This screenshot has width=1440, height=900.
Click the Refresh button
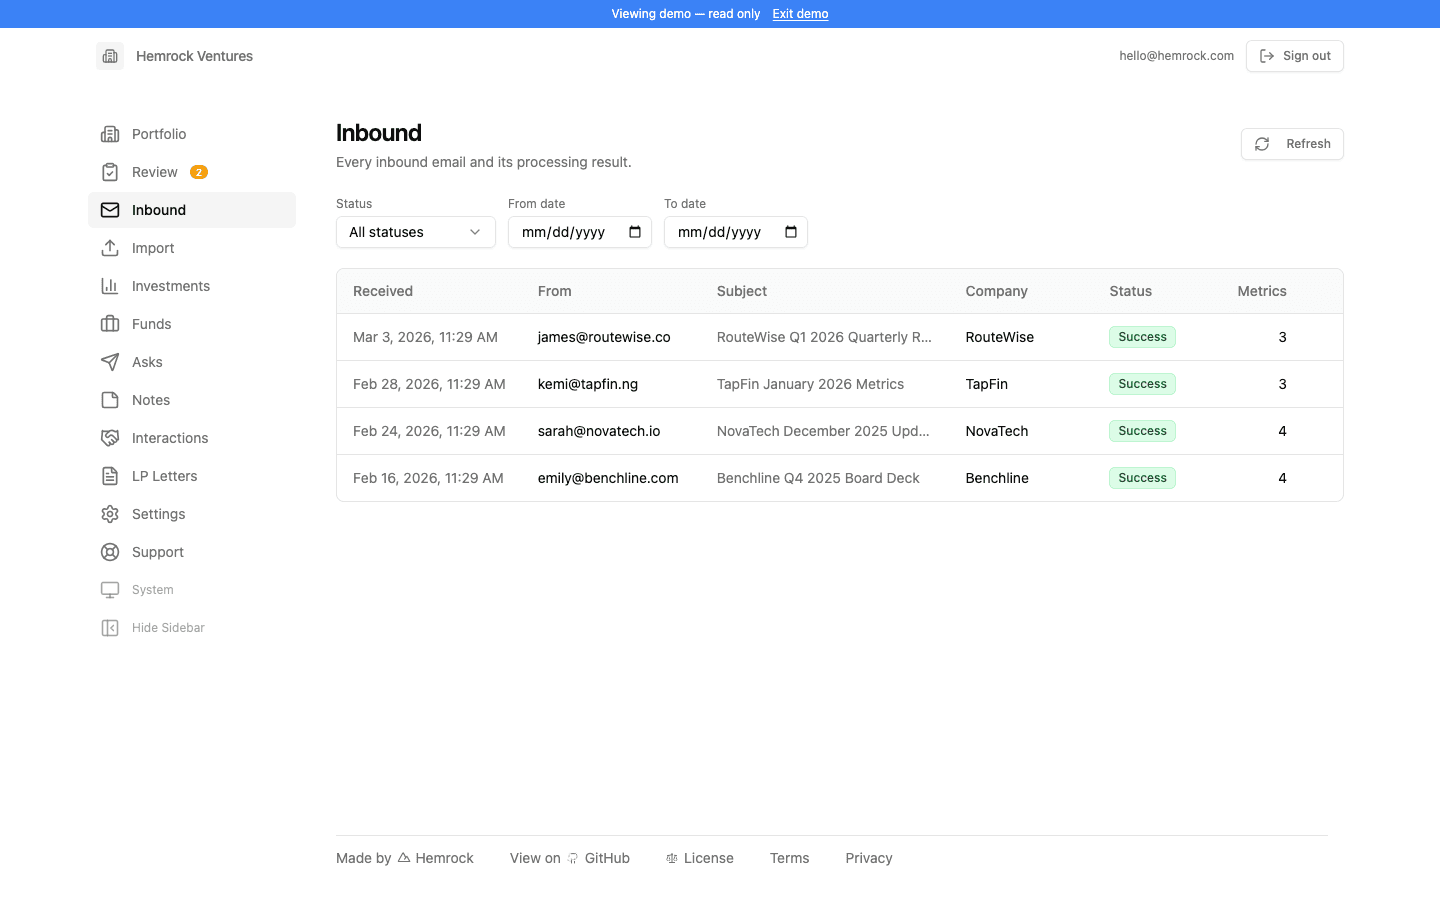coord(1292,144)
